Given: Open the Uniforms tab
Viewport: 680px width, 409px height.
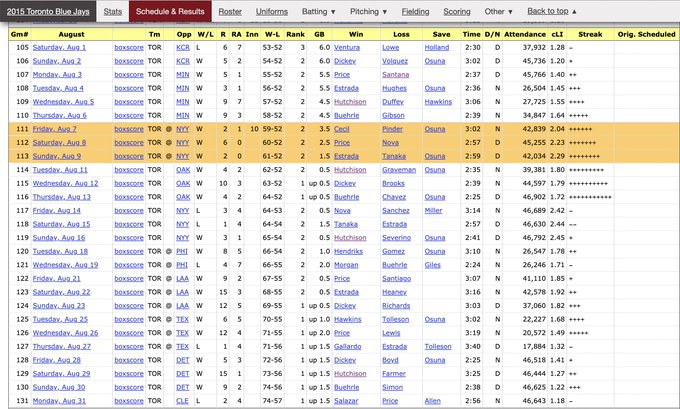Looking at the screenshot, I should coord(271,12).
